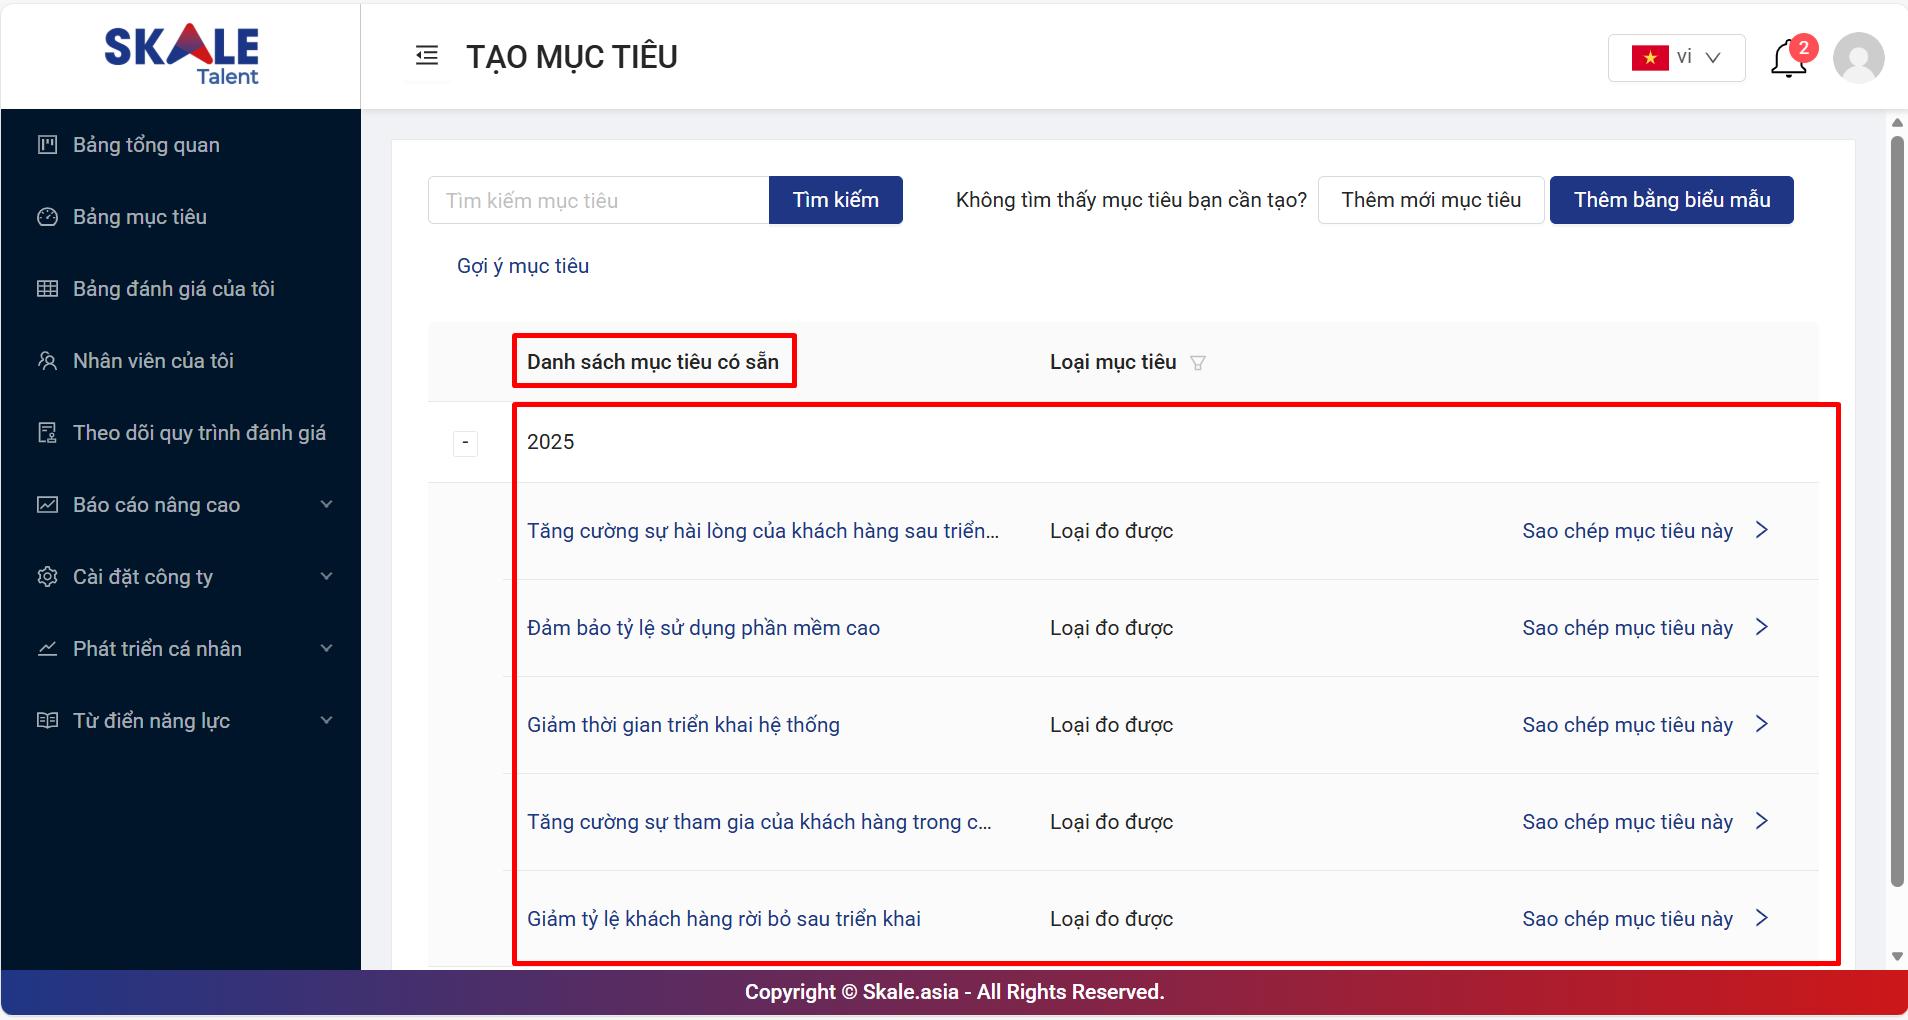Click the SKALE Talent logo
Viewport: 1908px width, 1020px height.
coord(181,55)
